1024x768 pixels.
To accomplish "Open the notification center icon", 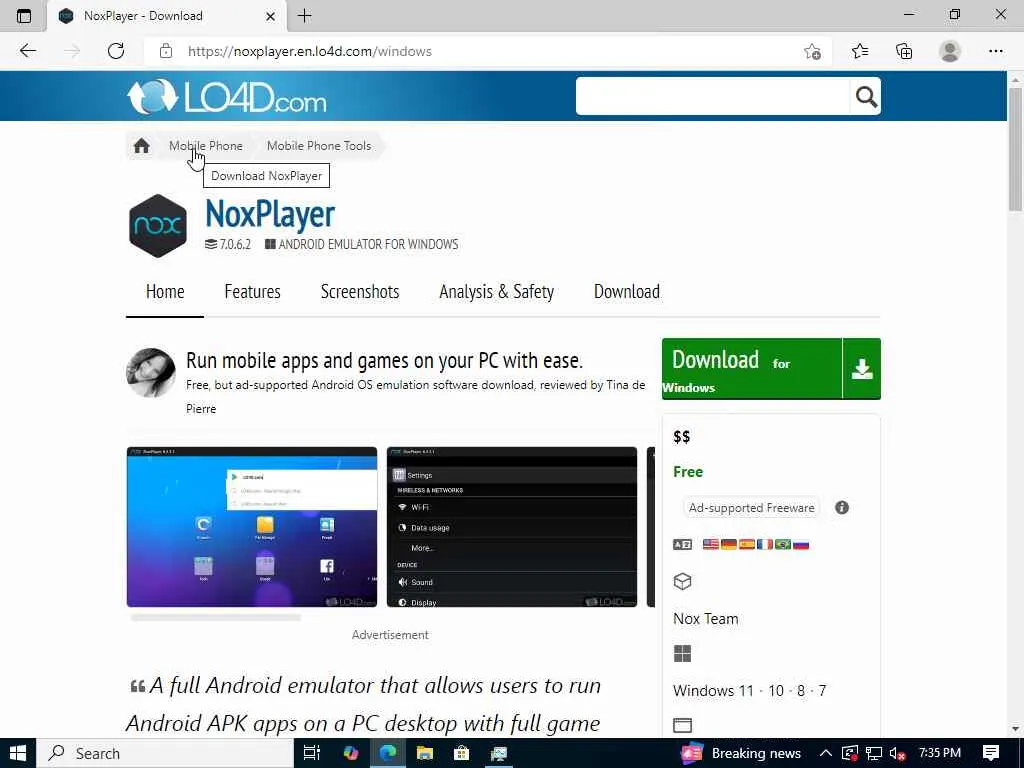I will click(x=991, y=753).
